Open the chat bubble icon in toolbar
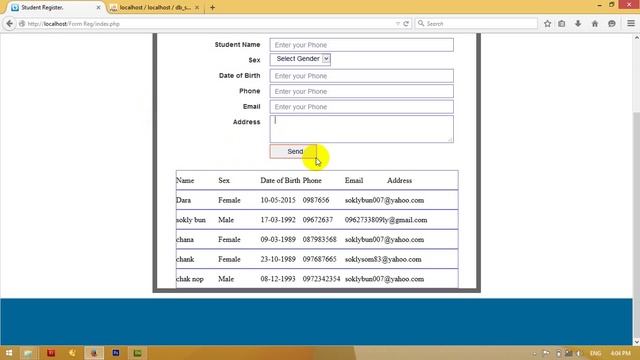Screen dimensions: 640x360 (611, 24)
